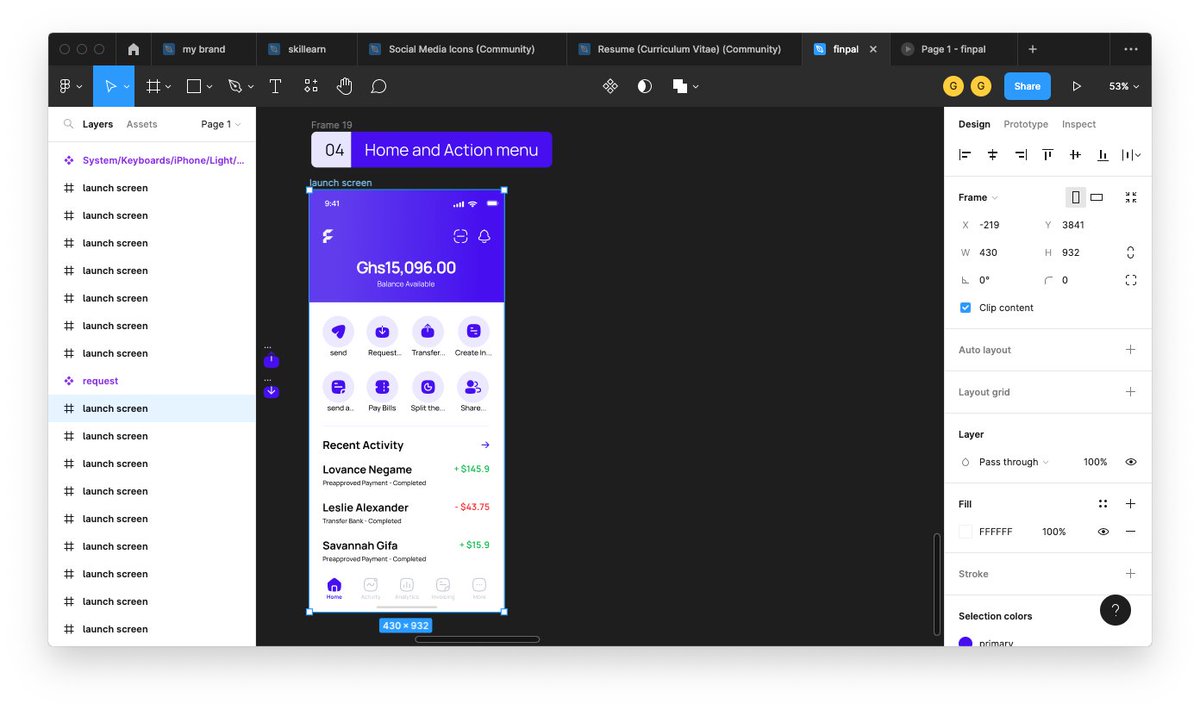Expand the shape tools options arrow

pyautogui.click(x=208, y=87)
